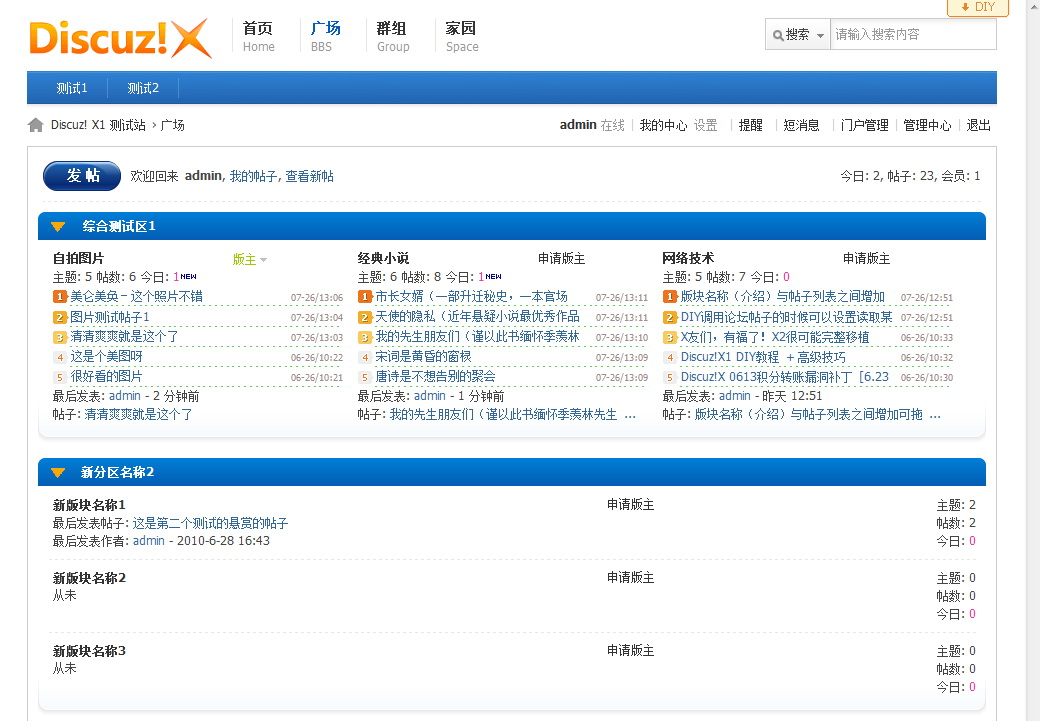Click 申请版主 for 新版块名称3

point(630,651)
